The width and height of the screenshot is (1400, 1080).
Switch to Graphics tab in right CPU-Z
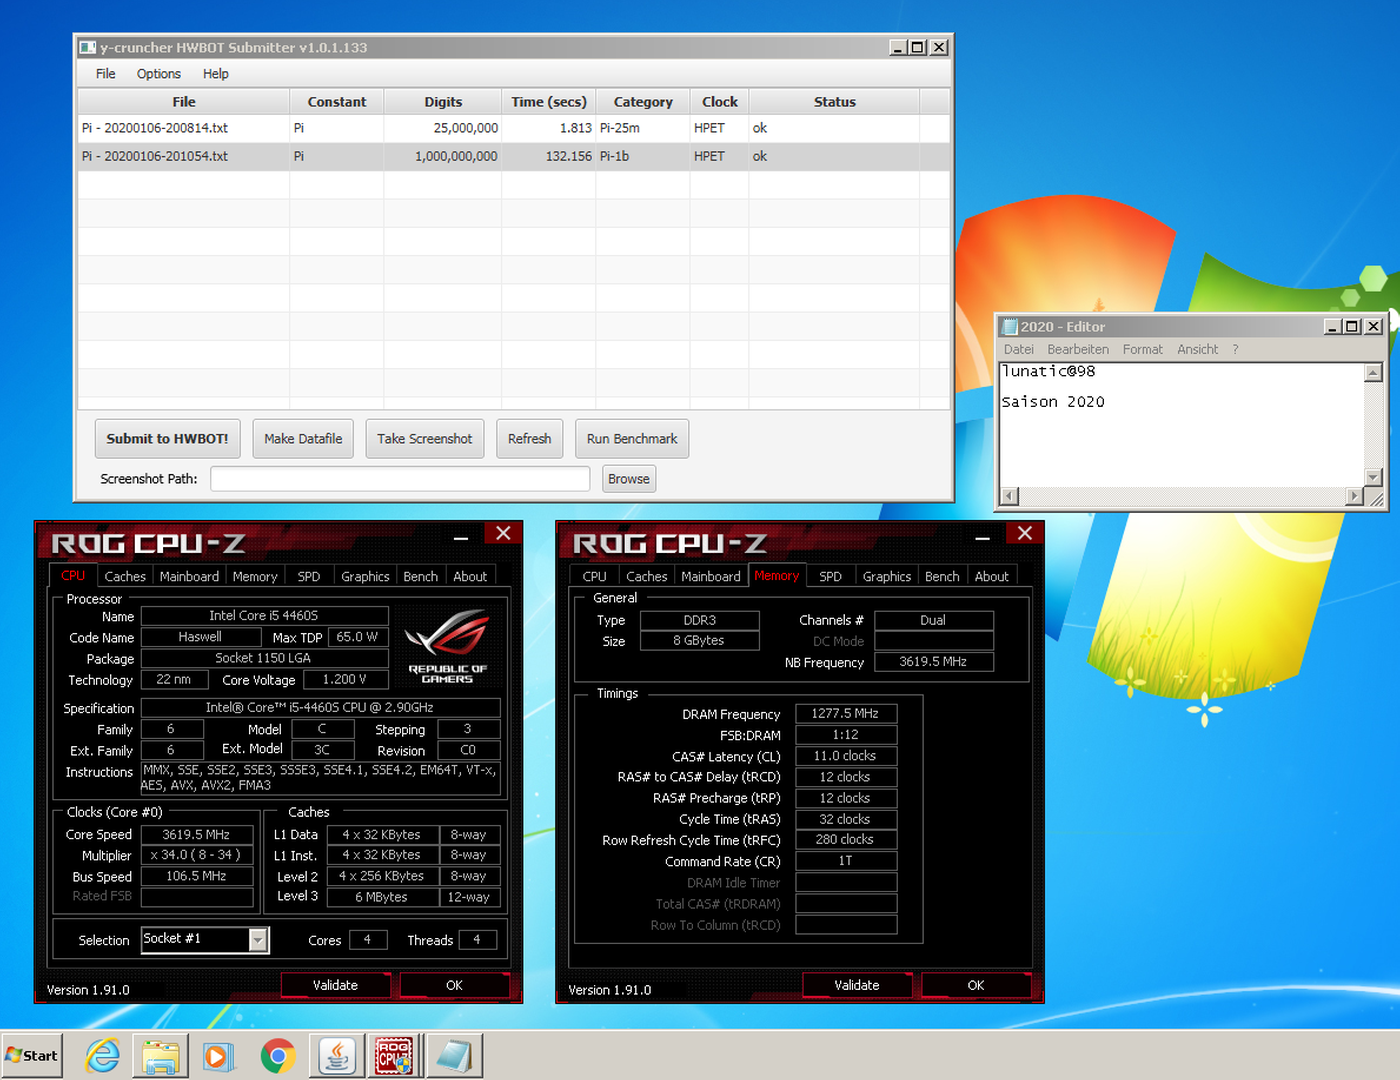pos(887,577)
